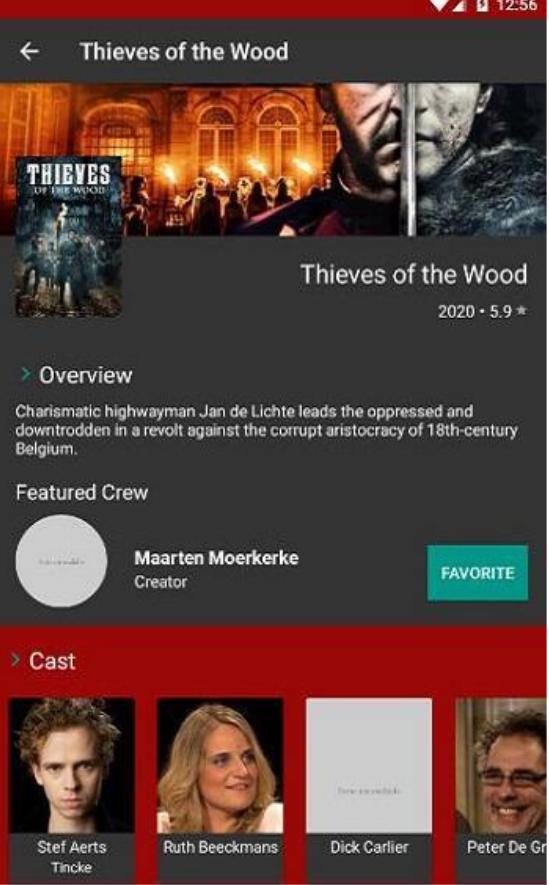
Task: Tap the back arrow icon
Action: point(29,51)
